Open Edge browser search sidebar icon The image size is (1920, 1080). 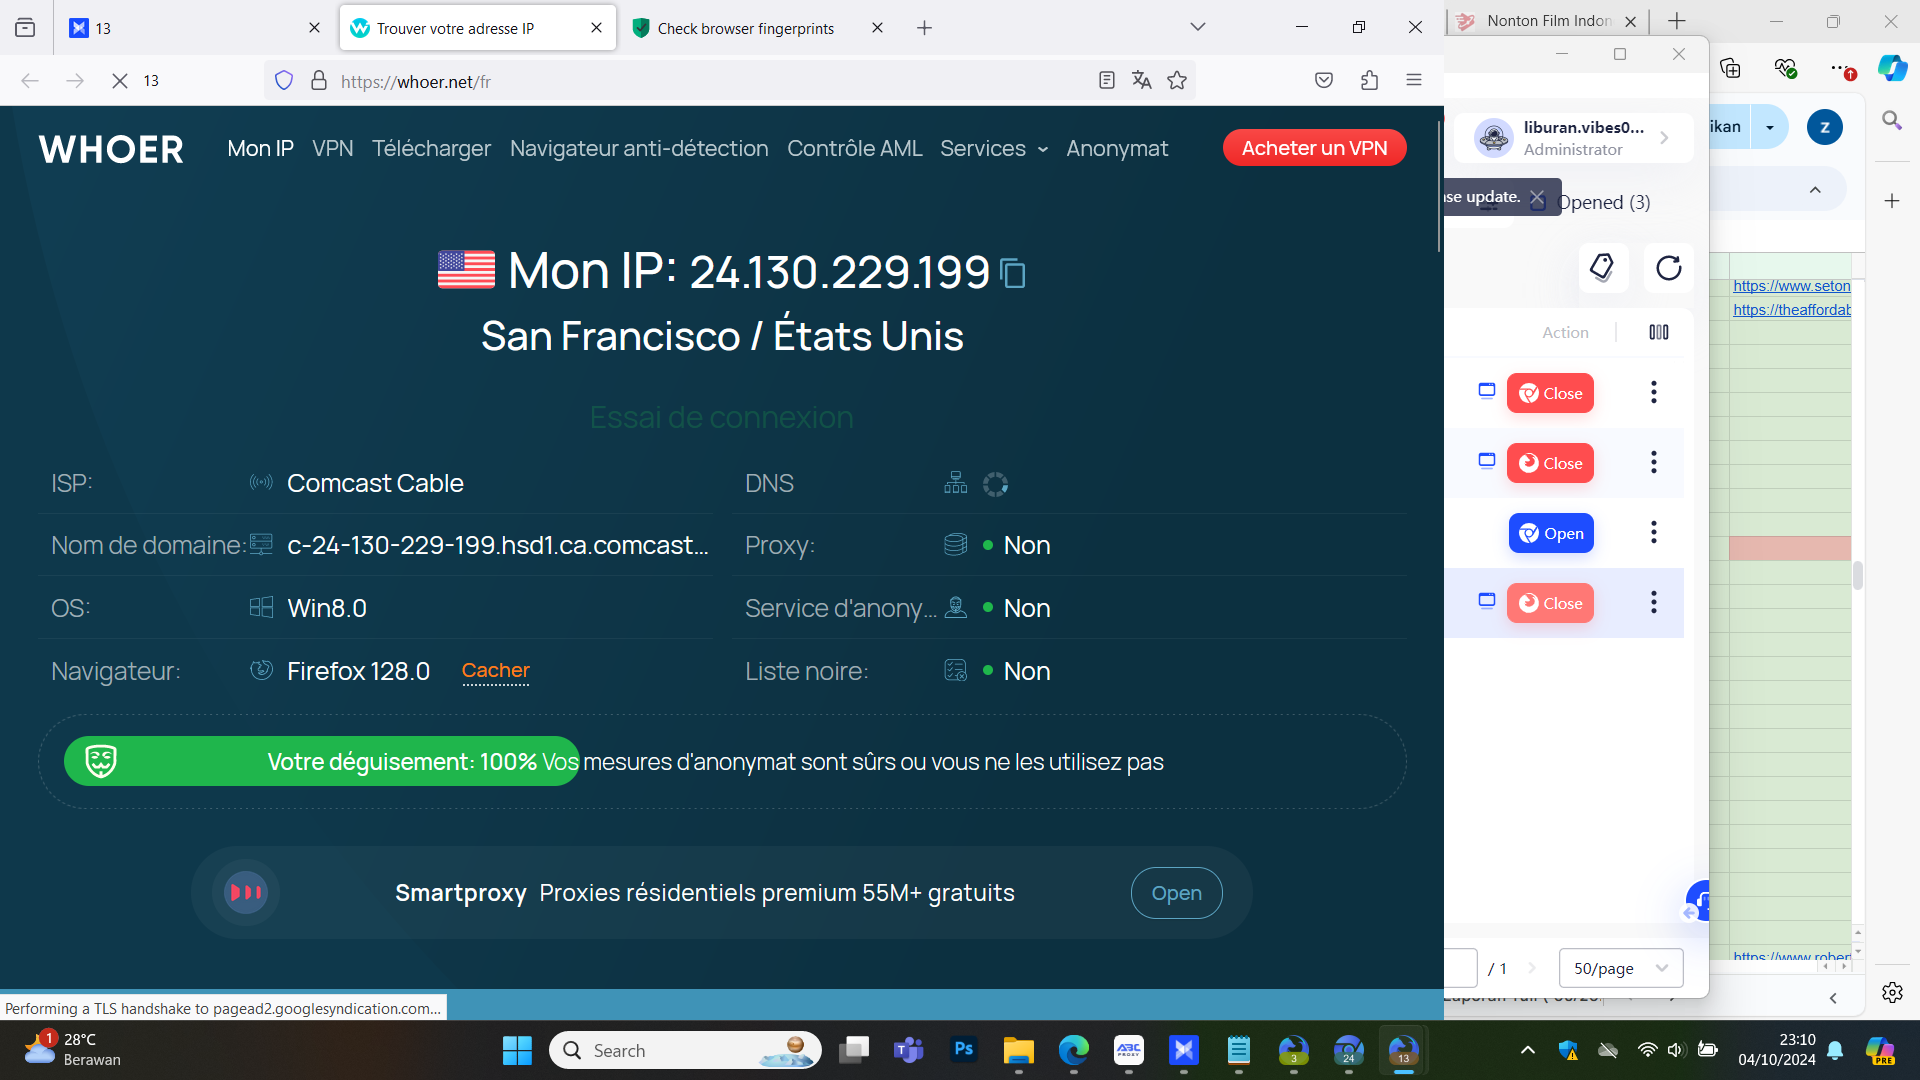tap(1892, 120)
